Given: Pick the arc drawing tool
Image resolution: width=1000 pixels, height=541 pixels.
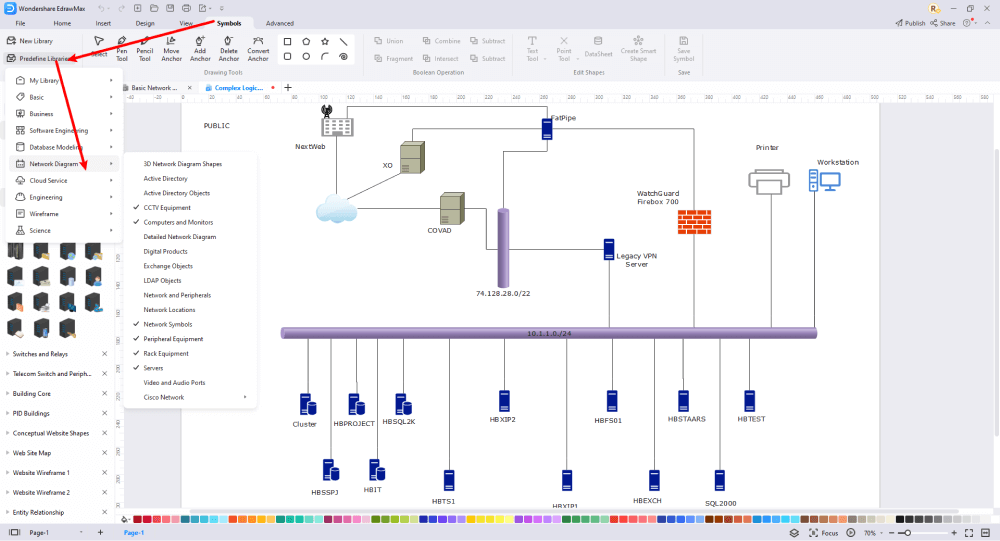Looking at the screenshot, I should tap(325, 57).
